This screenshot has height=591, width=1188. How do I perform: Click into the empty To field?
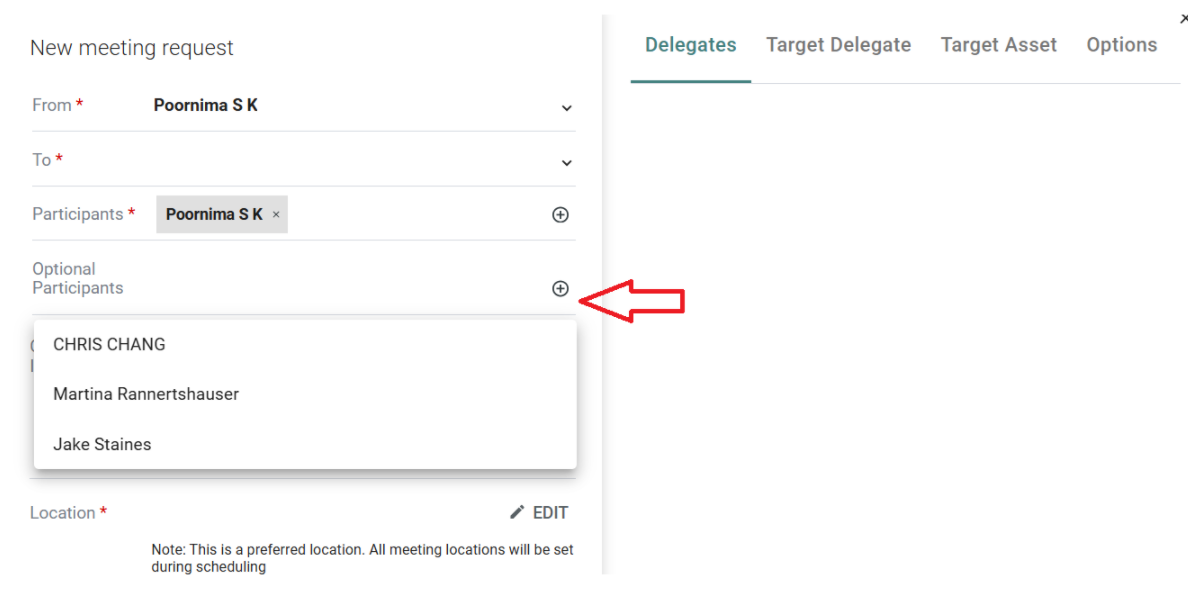(340, 161)
